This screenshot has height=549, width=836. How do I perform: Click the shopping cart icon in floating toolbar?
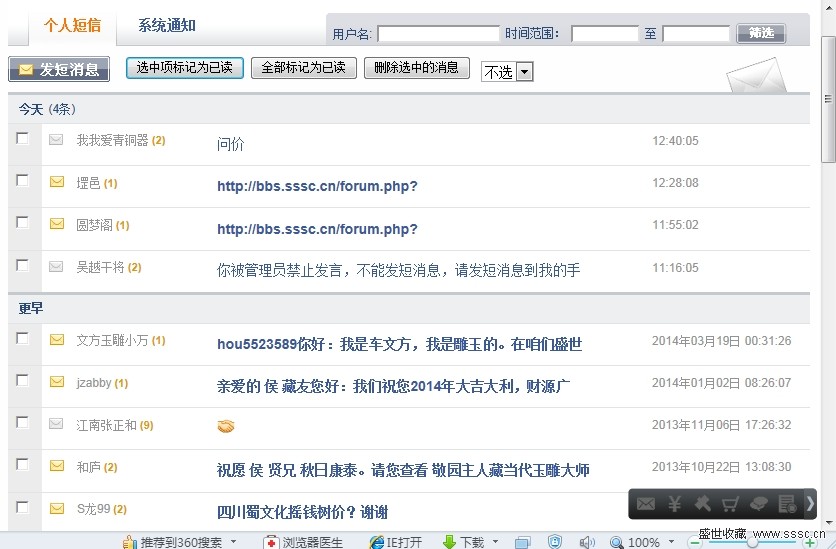click(730, 504)
